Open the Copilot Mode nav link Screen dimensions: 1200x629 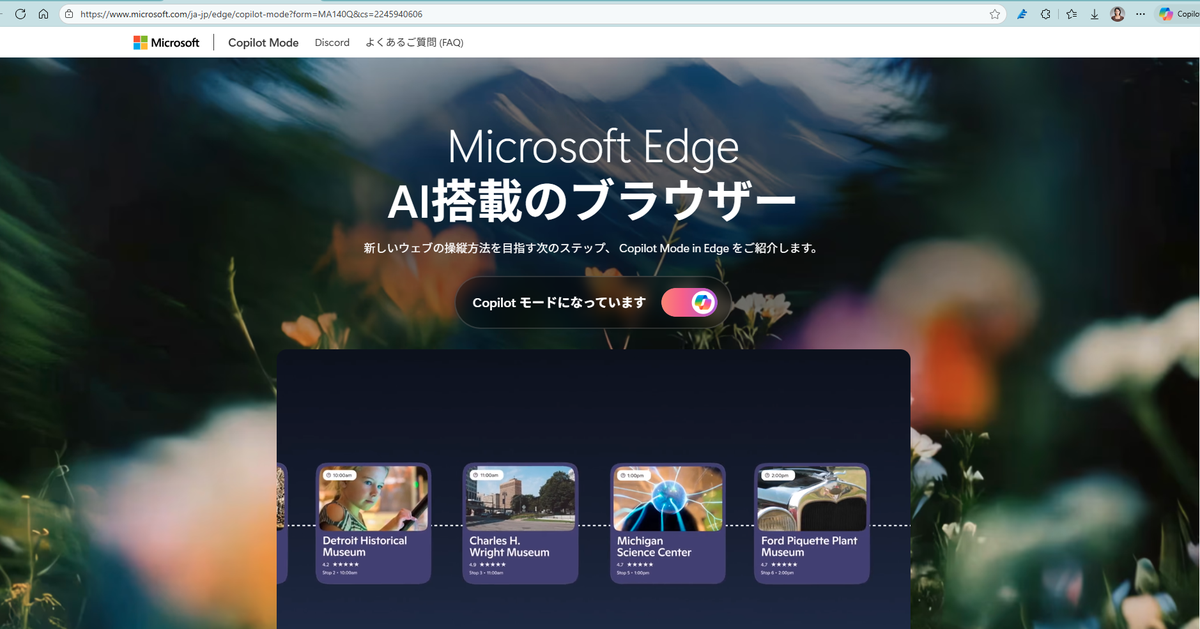[x=263, y=43]
